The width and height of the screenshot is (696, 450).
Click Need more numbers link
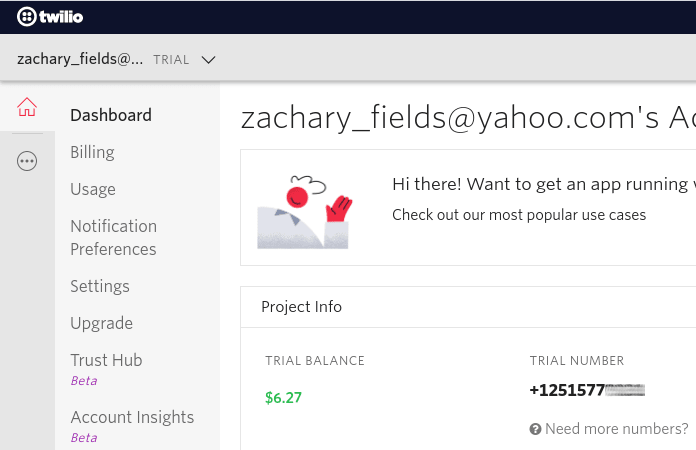(616, 429)
